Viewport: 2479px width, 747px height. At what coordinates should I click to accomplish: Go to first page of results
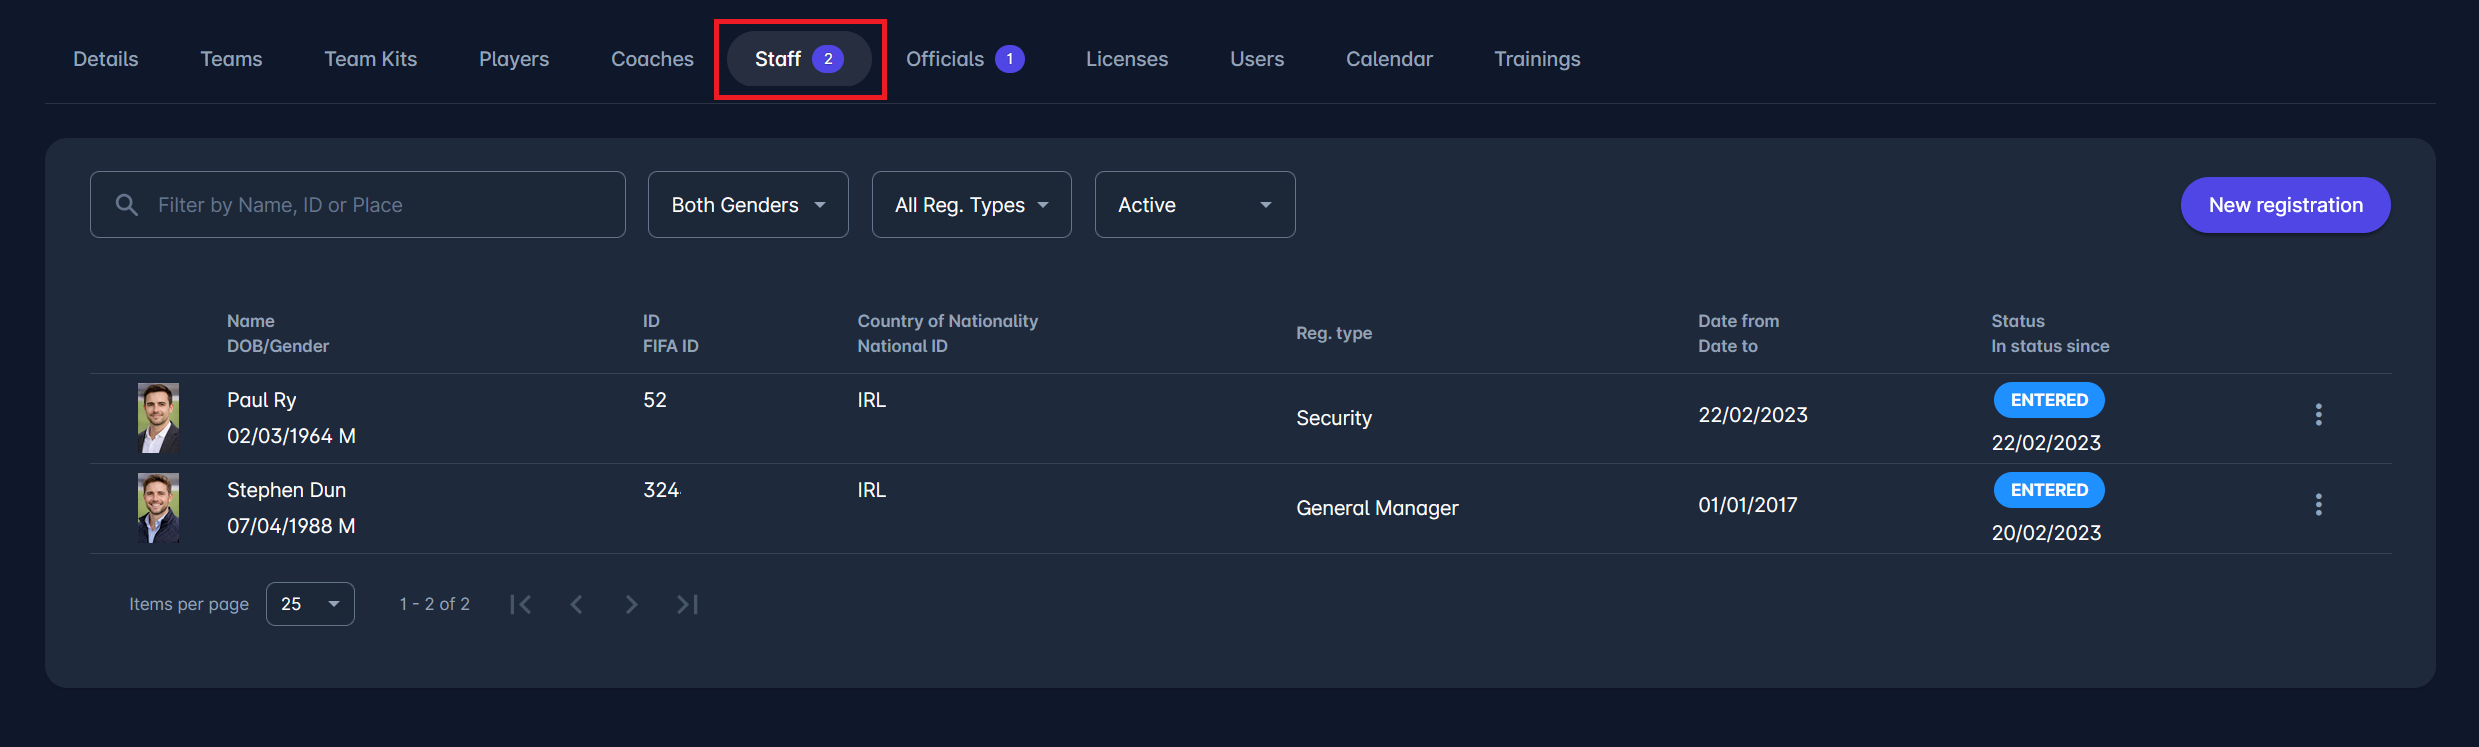click(x=520, y=604)
